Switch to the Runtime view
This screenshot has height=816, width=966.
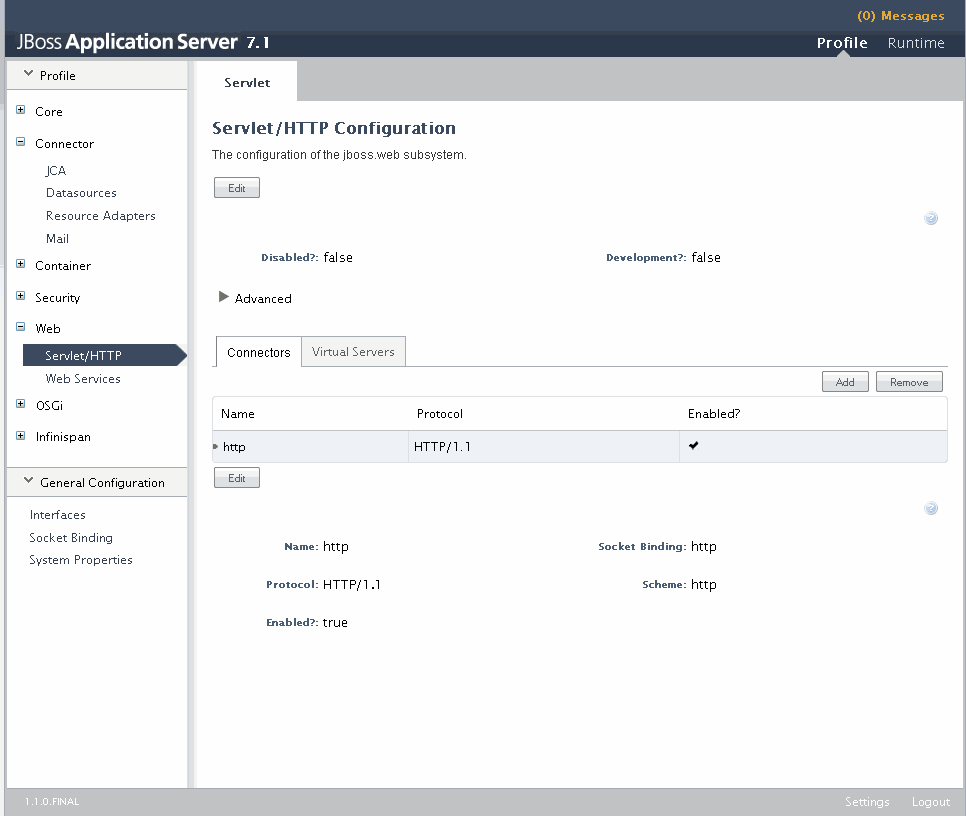(915, 43)
